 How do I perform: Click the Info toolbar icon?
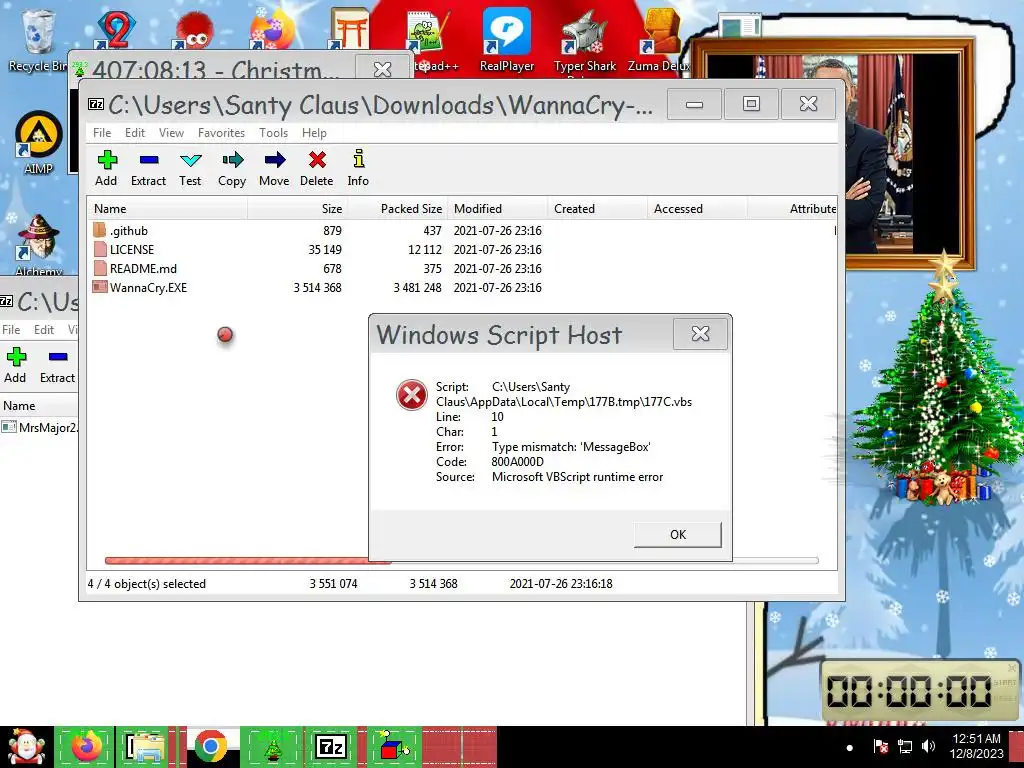[x=359, y=159]
